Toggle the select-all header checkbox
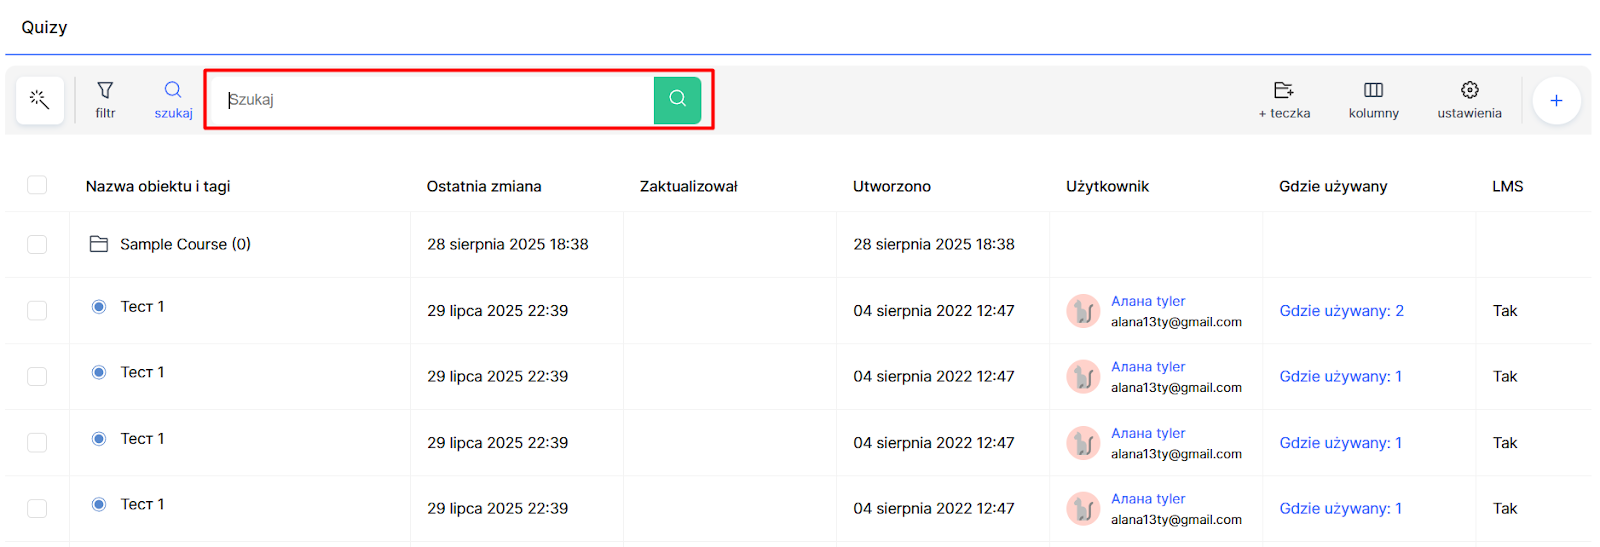 (x=37, y=185)
